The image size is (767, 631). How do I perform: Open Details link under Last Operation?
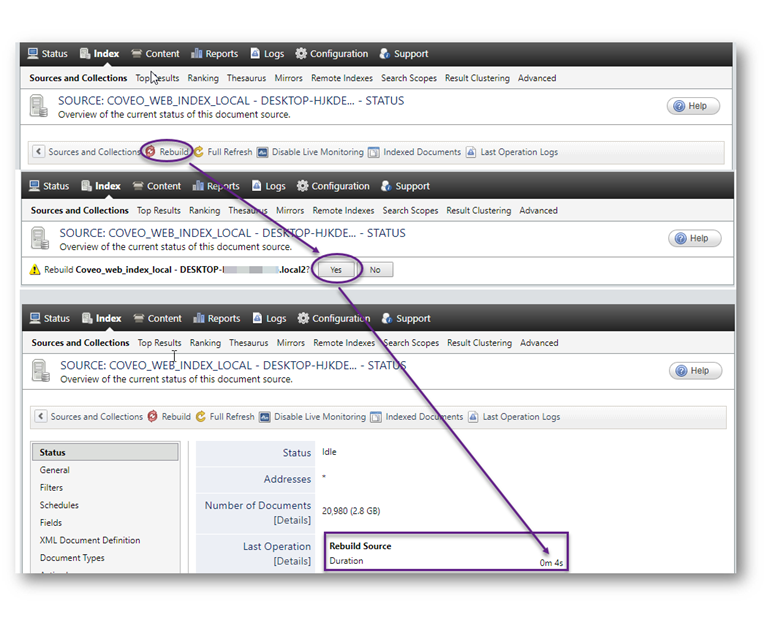pos(292,561)
